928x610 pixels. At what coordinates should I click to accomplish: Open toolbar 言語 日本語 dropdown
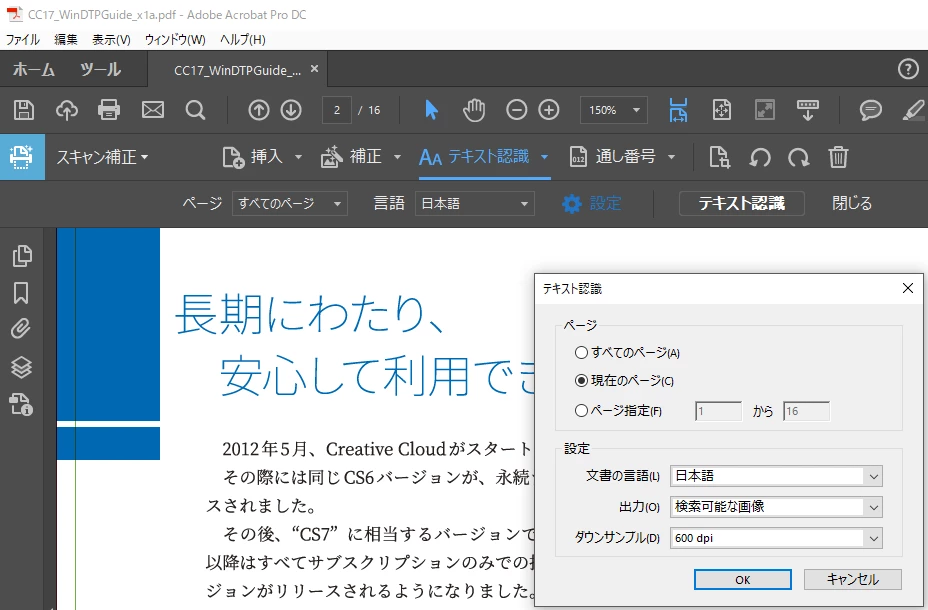pos(475,204)
